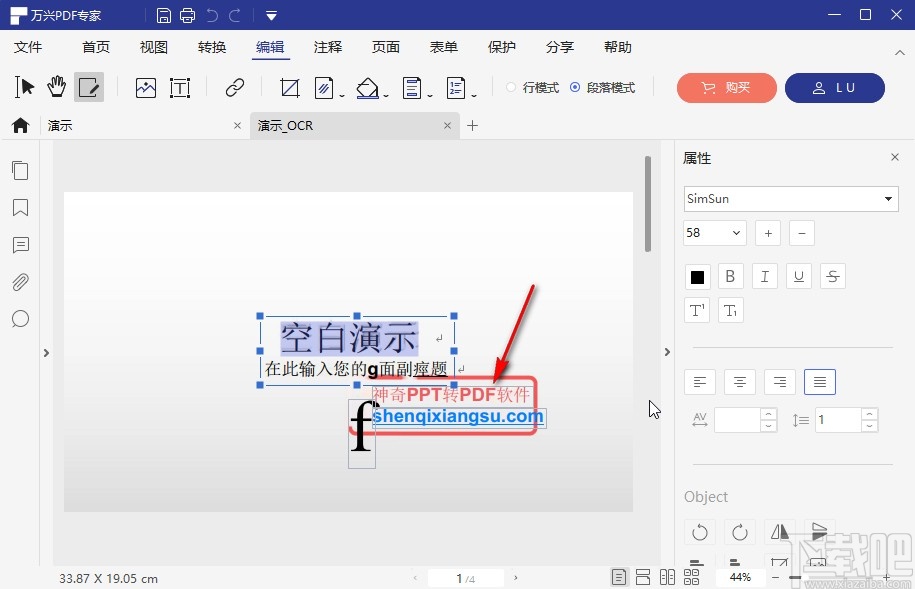Click the LU account button
The image size is (915, 589).
pos(835,88)
